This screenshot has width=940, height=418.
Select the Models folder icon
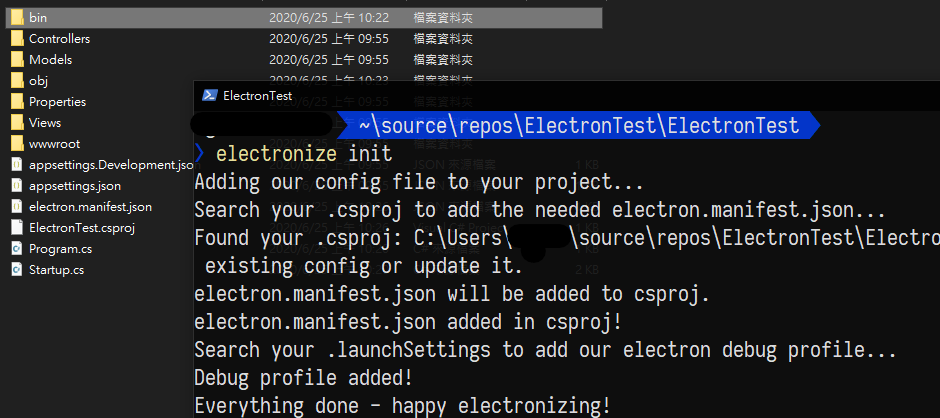[x=17, y=59]
